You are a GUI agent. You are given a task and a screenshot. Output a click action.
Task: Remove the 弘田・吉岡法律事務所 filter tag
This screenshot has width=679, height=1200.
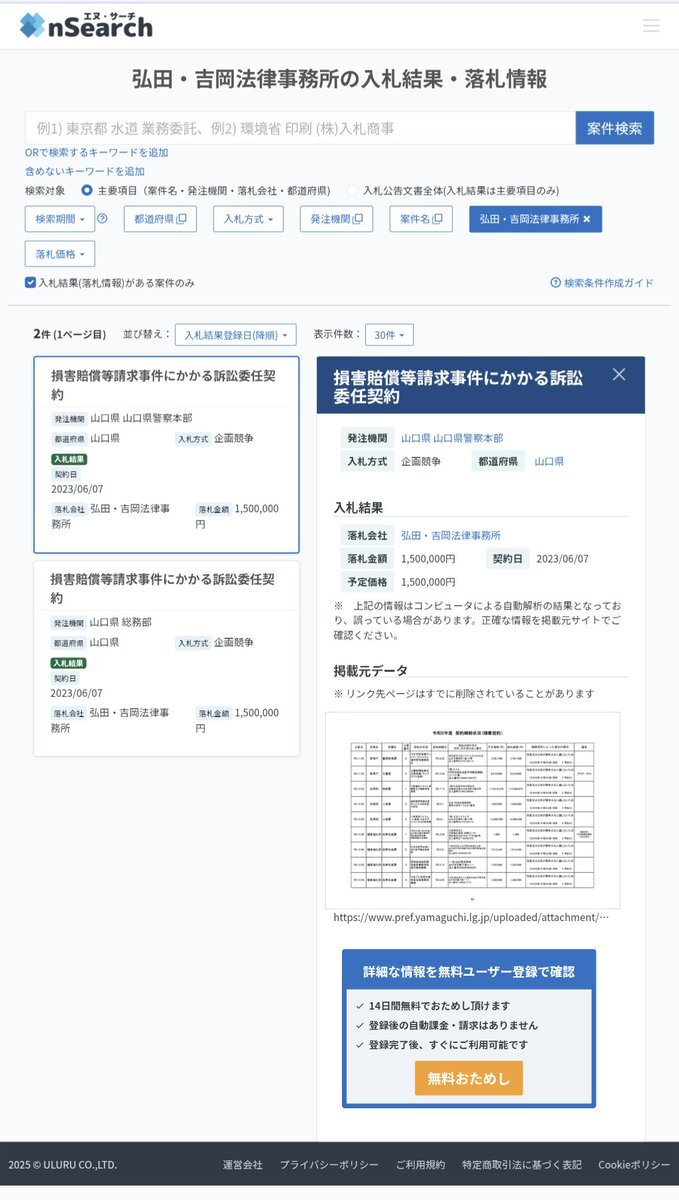587,219
